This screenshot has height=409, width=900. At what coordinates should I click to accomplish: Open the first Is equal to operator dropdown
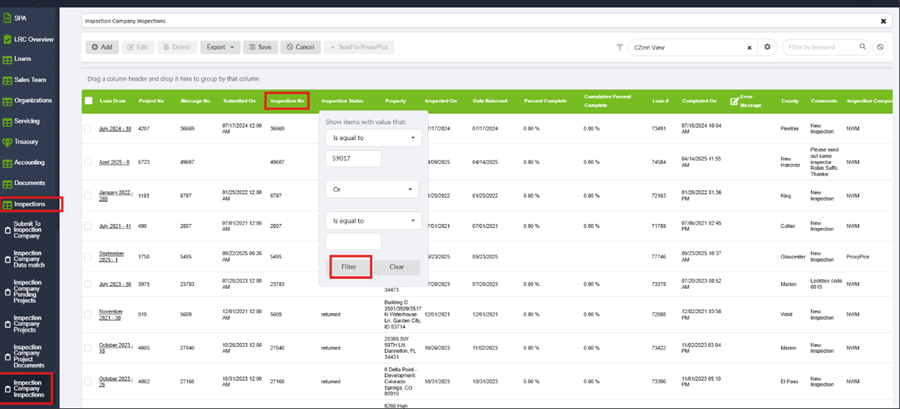click(x=373, y=138)
